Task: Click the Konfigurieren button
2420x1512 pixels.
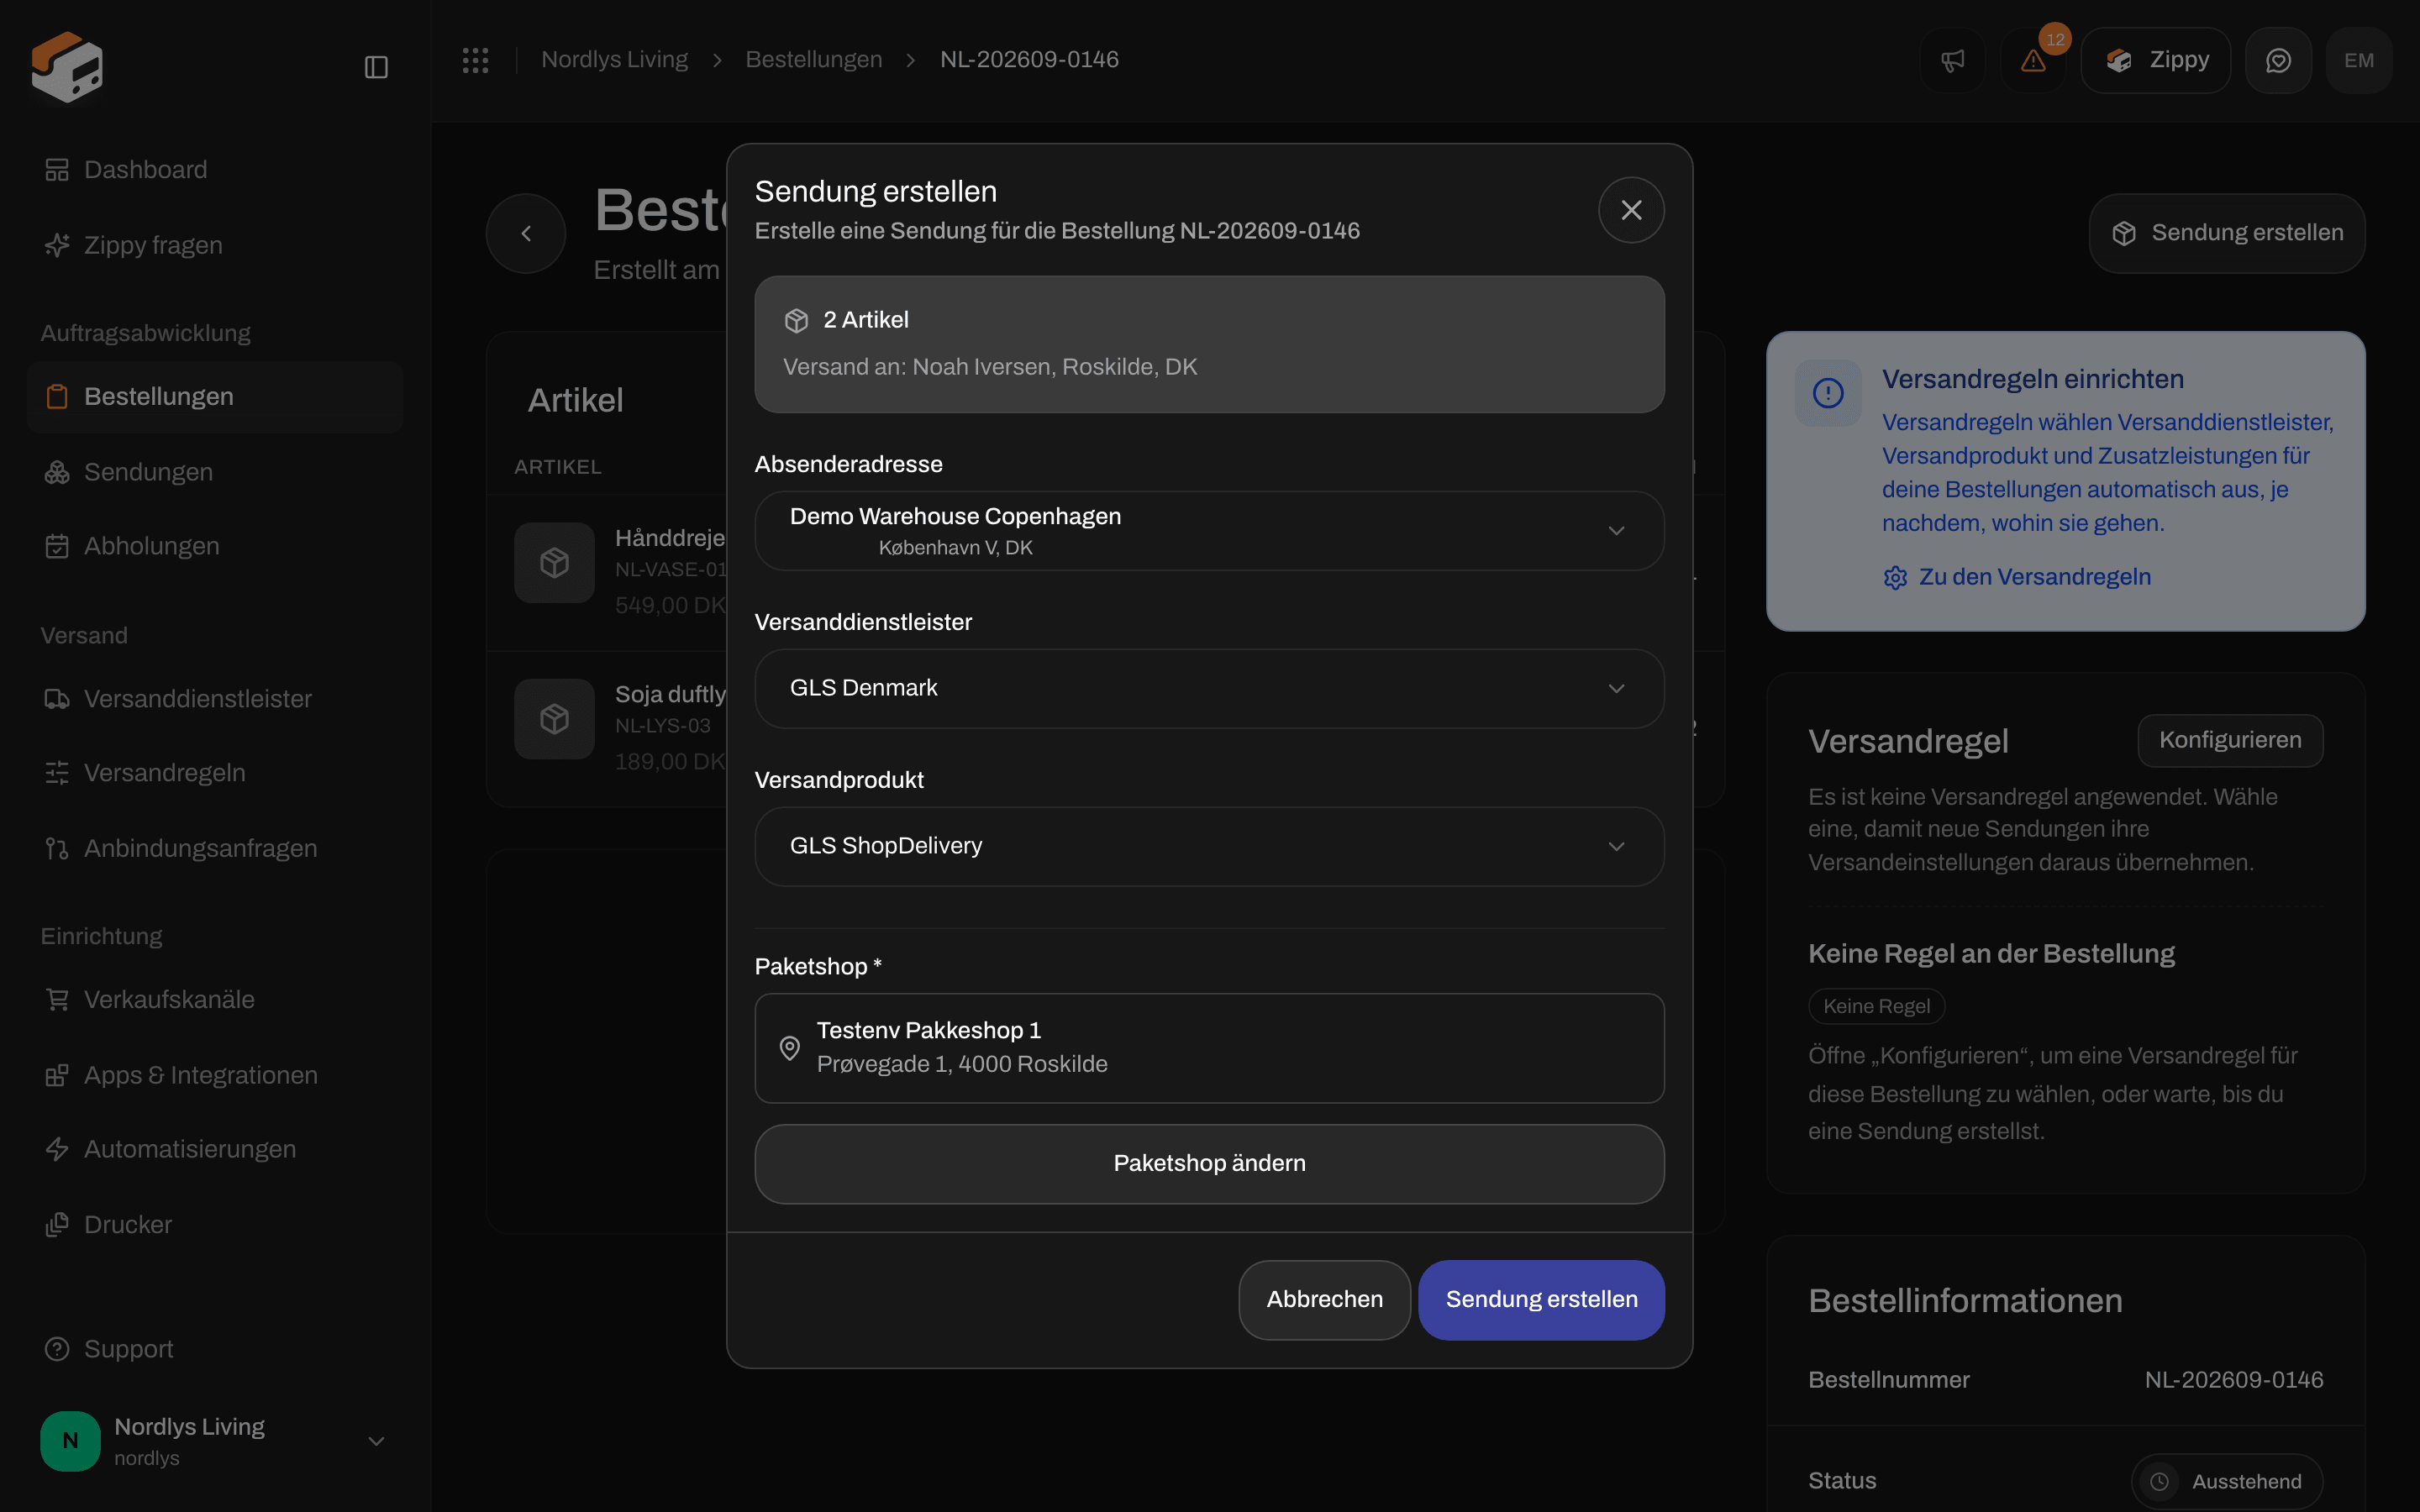Action: click(x=2230, y=741)
